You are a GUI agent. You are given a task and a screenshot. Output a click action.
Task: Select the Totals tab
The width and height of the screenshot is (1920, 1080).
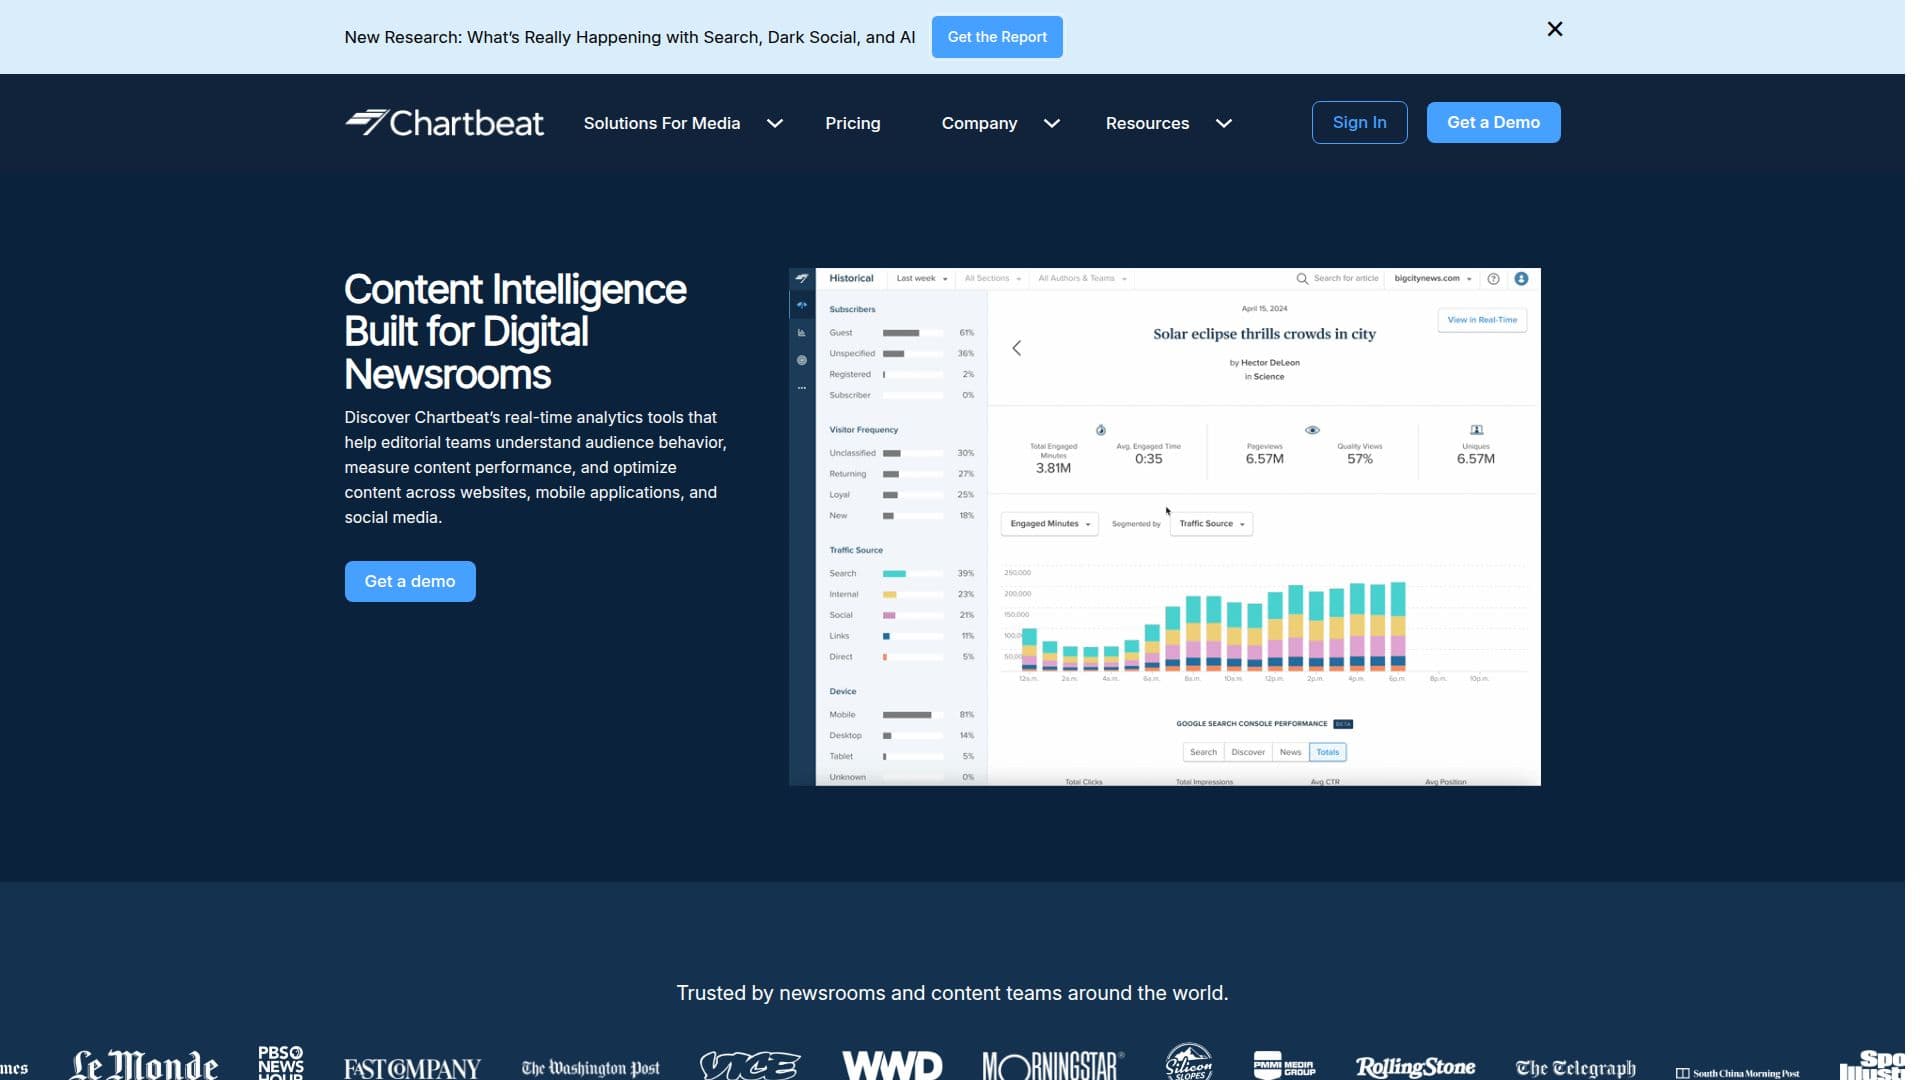tap(1327, 752)
